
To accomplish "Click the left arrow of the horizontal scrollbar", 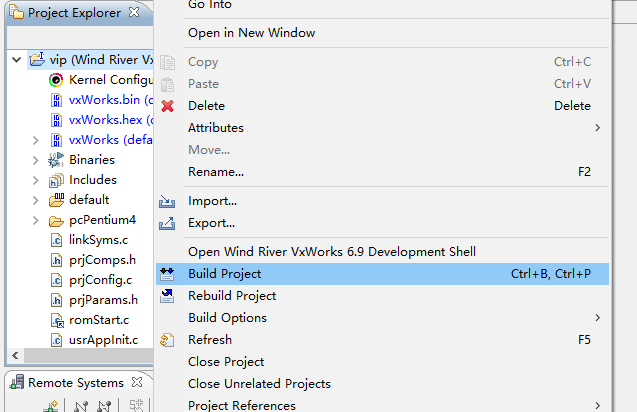I will click(15, 356).
